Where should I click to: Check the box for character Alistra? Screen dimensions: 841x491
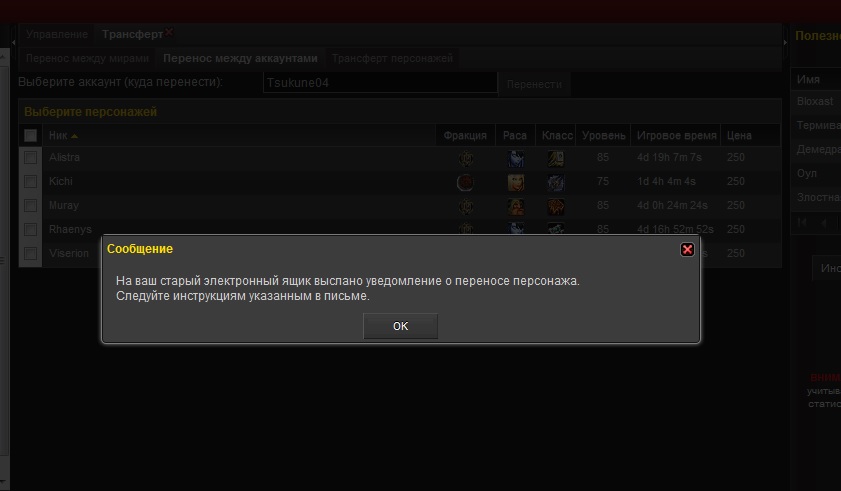31,158
